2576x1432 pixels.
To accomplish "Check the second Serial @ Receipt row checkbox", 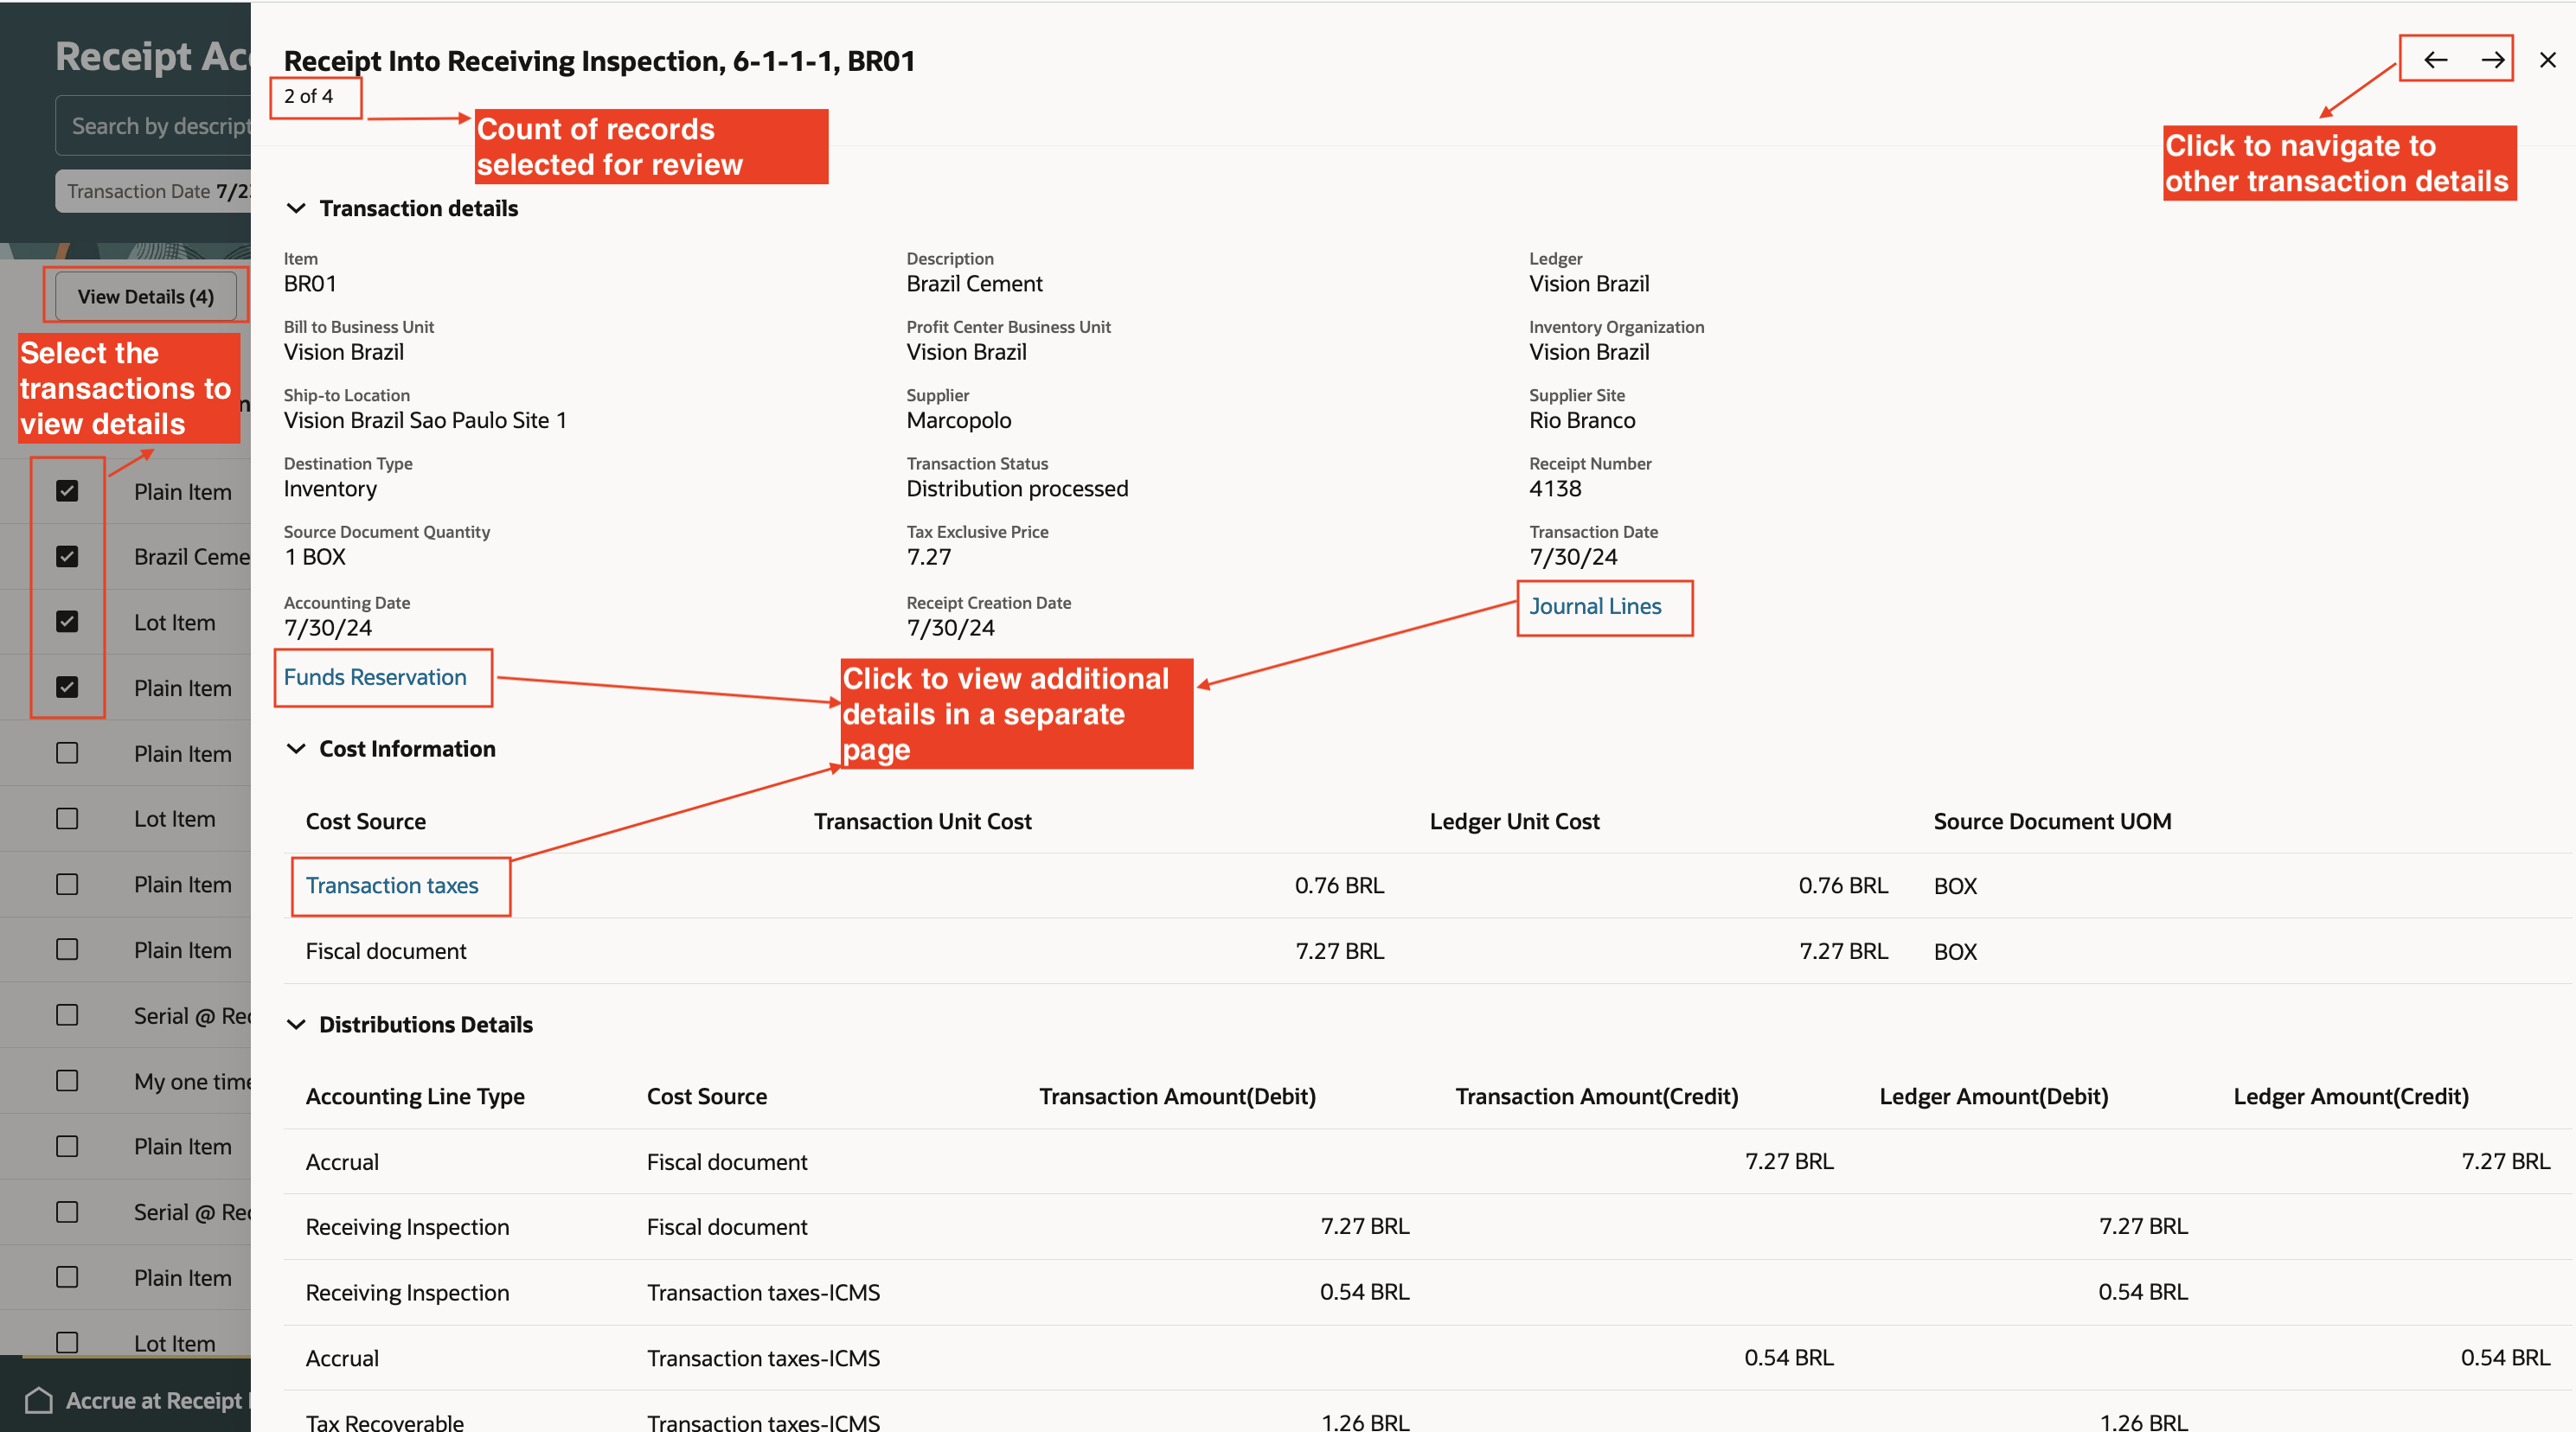I will 67,1212.
